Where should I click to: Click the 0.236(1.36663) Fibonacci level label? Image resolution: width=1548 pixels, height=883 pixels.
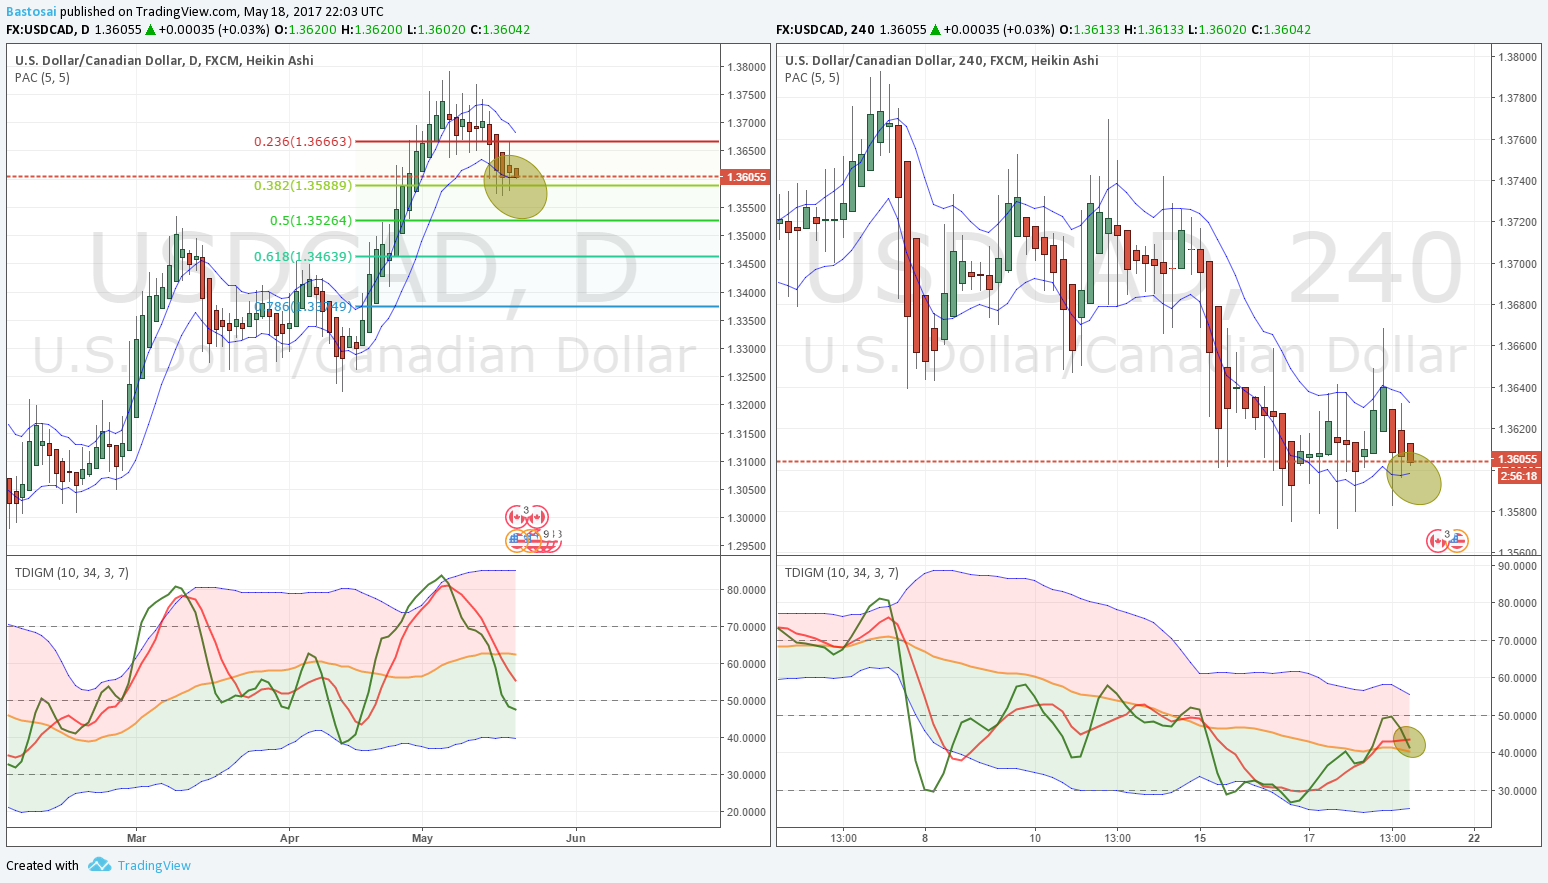click(303, 141)
